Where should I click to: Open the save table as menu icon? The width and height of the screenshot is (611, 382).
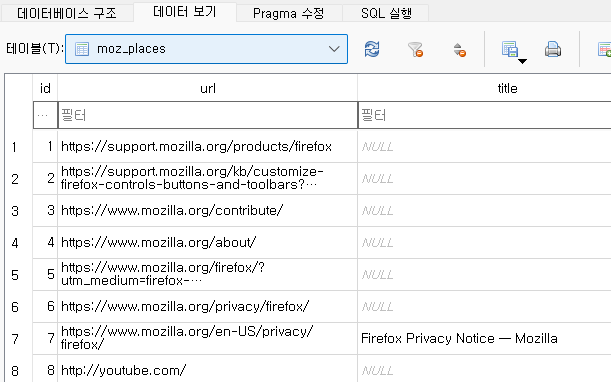(x=510, y=50)
